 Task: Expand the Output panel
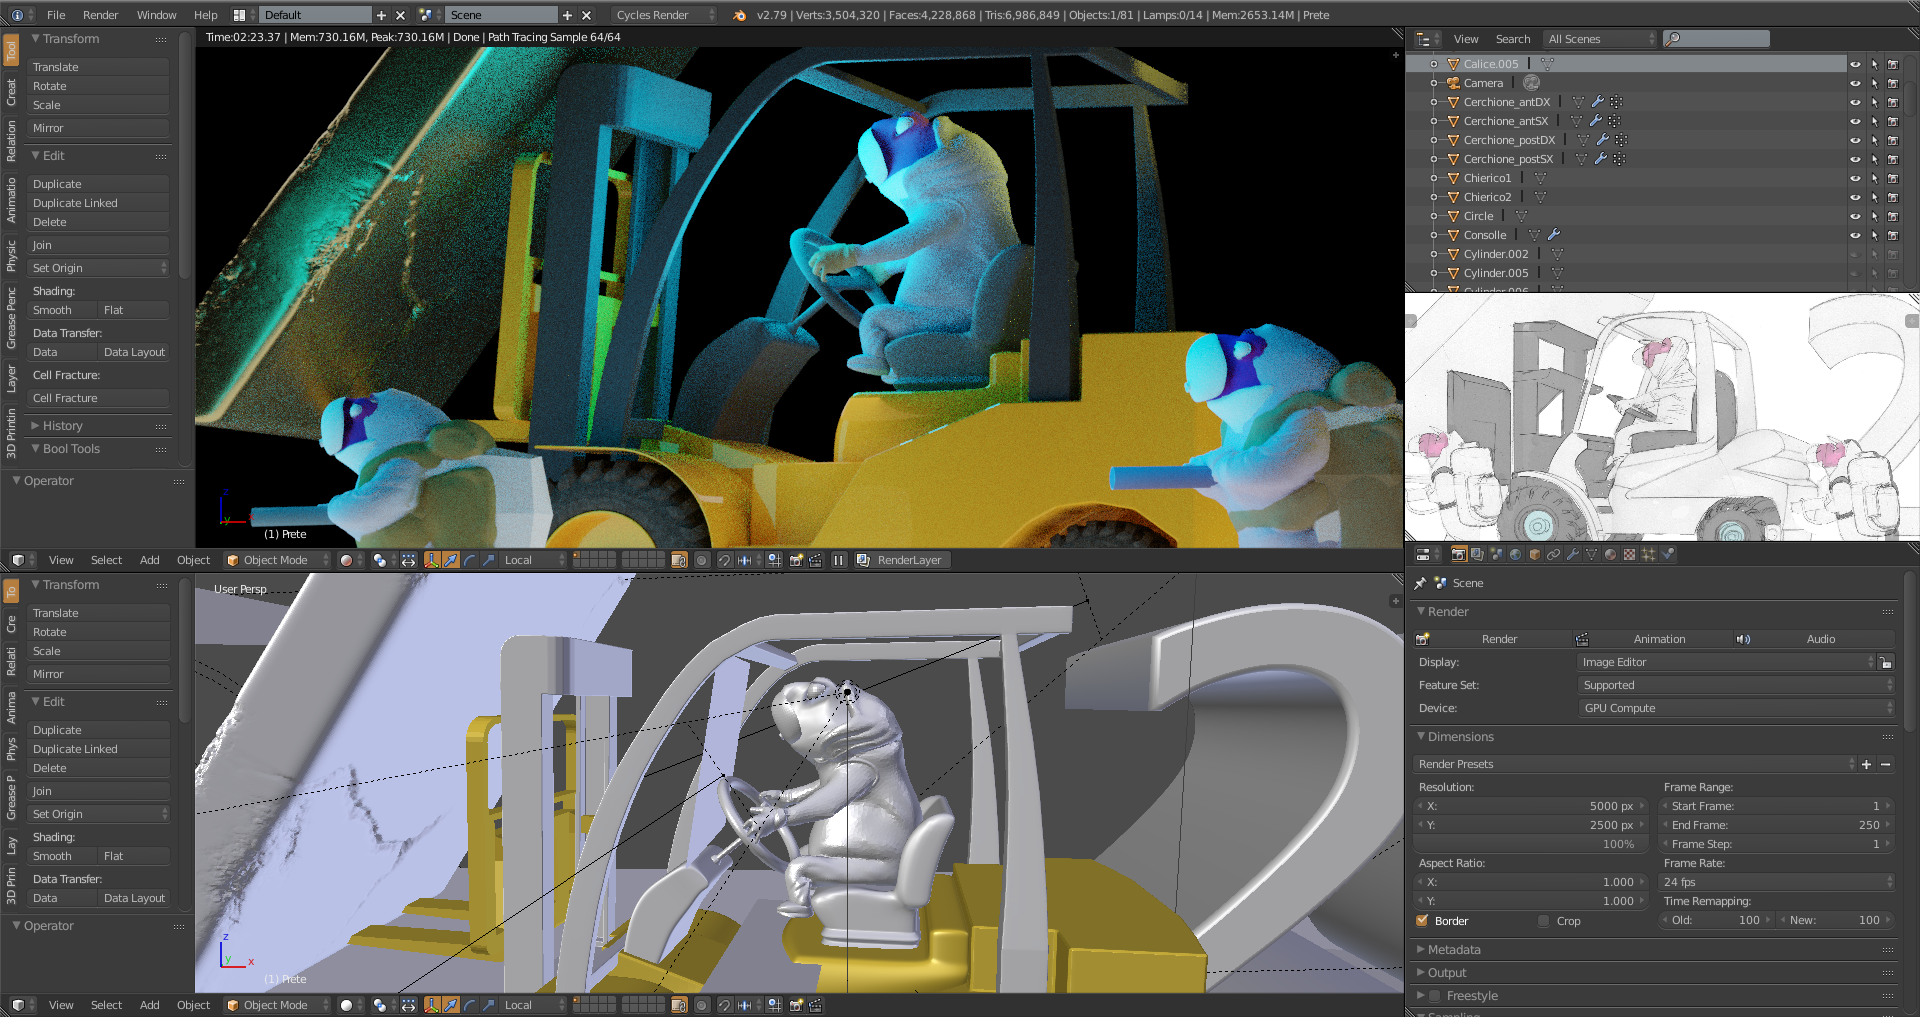pos(1447,973)
